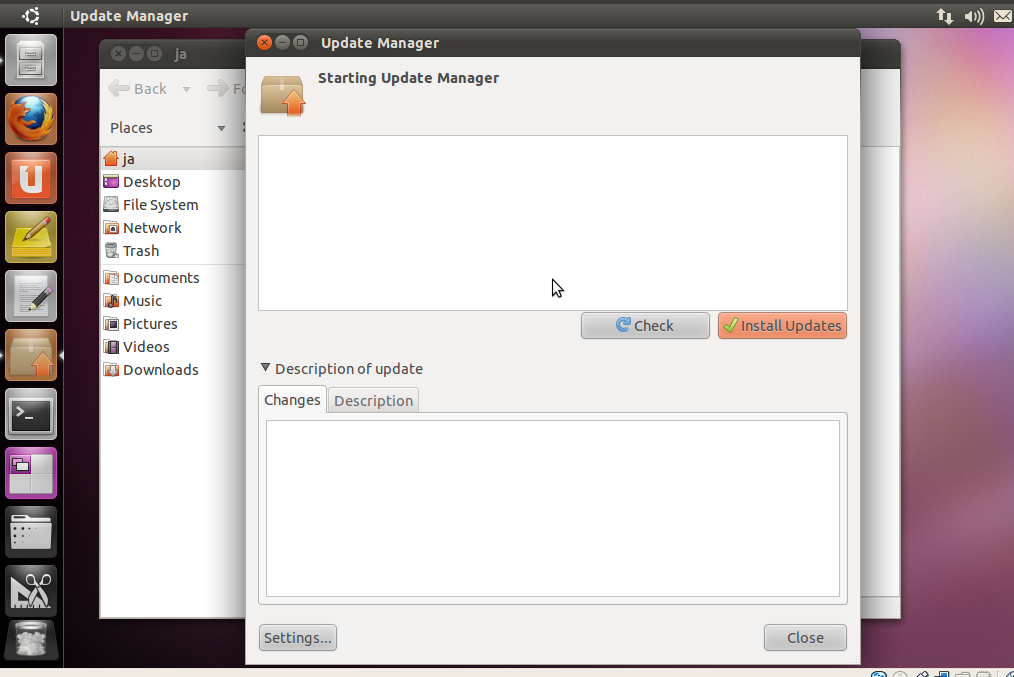Image resolution: width=1014 pixels, height=677 pixels.
Task: Click the Close button at bottom
Action: click(x=805, y=638)
